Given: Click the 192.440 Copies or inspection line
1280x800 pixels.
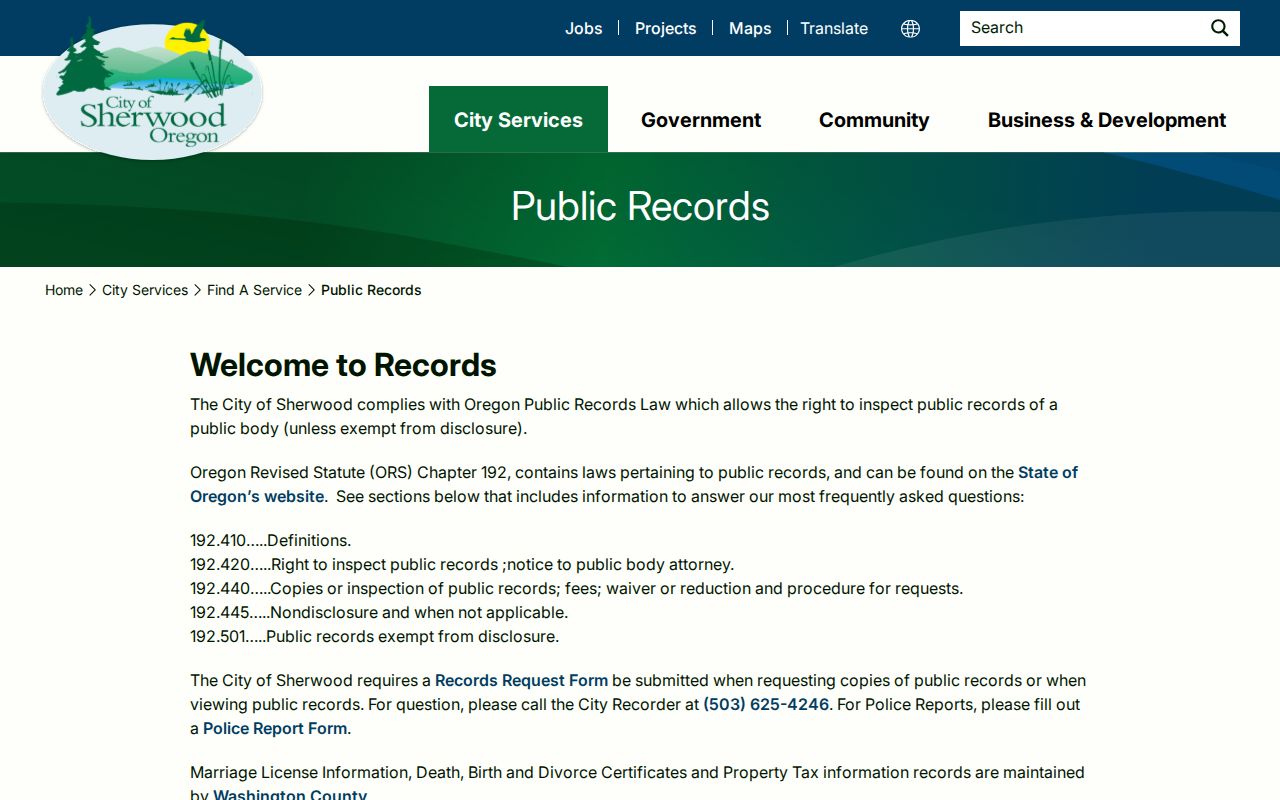Looking at the screenshot, I should pyautogui.click(x=576, y=588).
